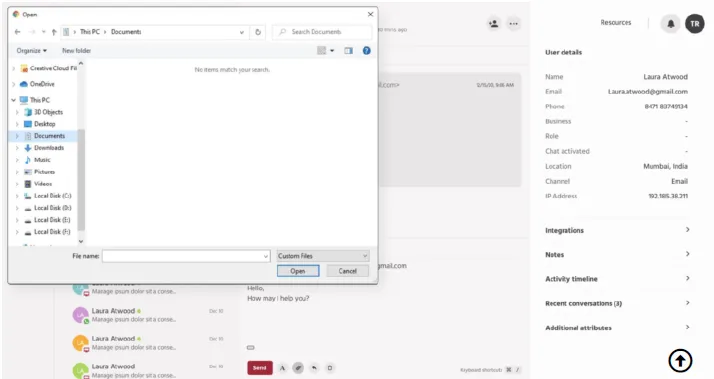This screenshot has height=379, width=714.
Task: Click the text formatting A icon
Action: (282, 368)
